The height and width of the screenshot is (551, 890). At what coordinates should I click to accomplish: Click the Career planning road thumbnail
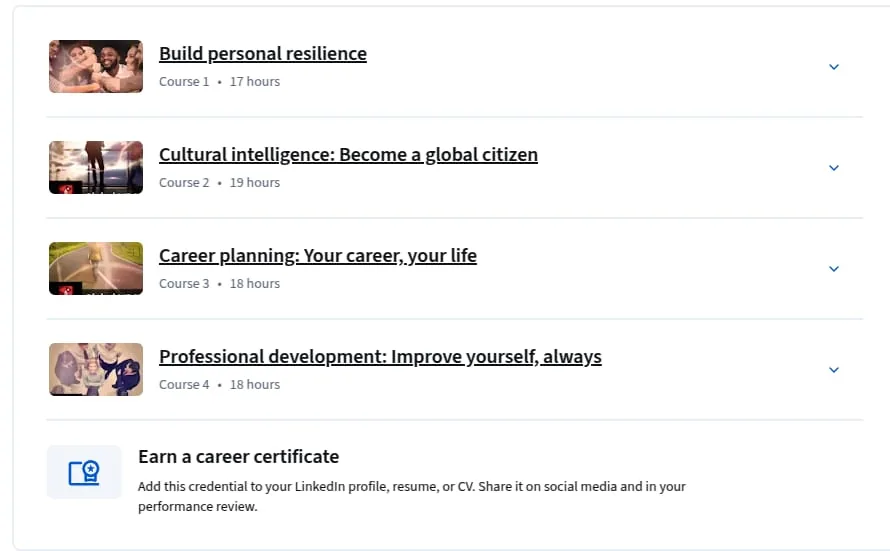click(x=96, y=268)
